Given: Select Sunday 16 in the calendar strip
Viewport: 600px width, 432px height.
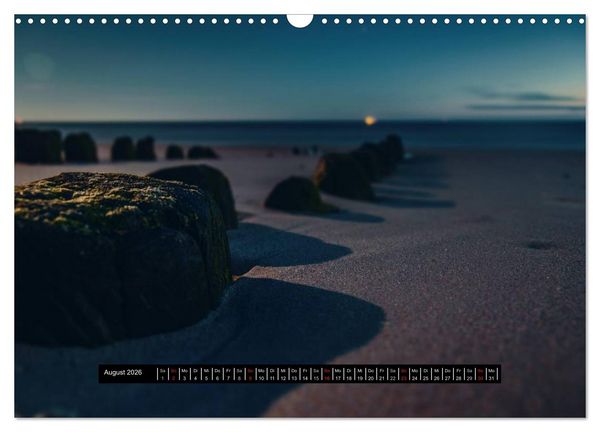Looking at the screenshot, I should [327, 374].
